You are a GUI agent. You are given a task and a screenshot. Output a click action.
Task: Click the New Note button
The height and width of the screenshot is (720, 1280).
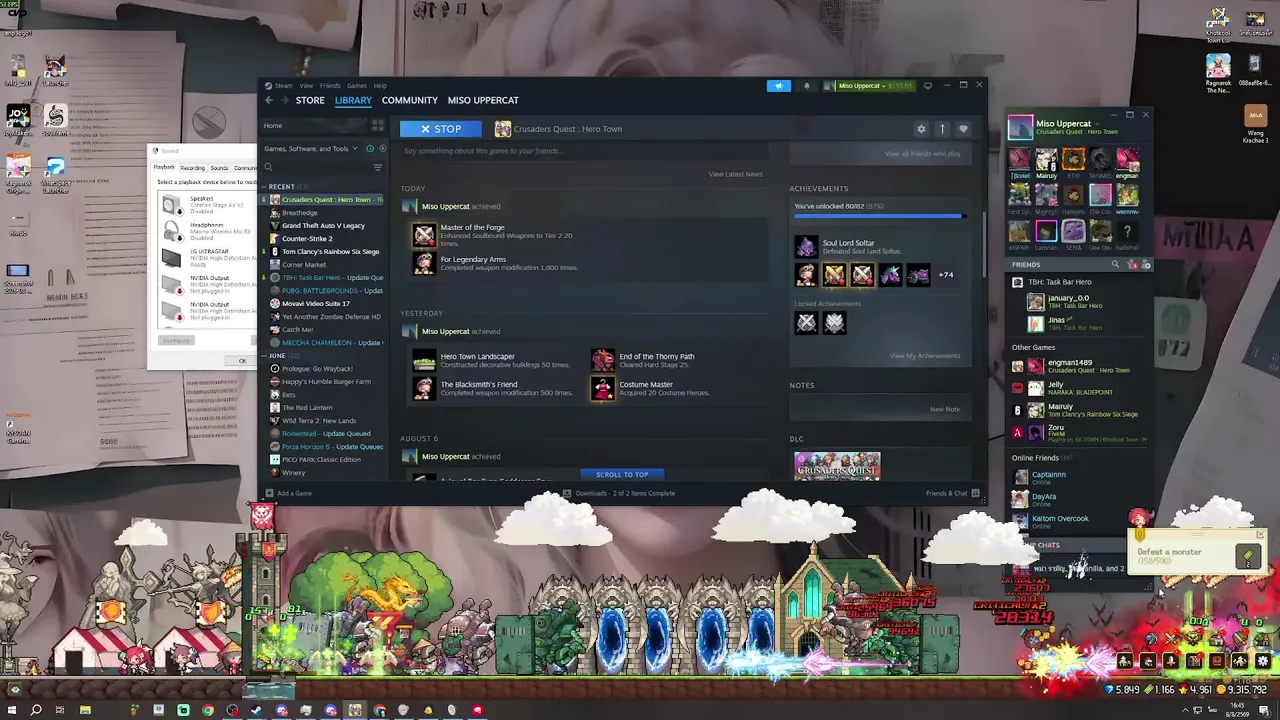pyautogui.click(x=945, y=409)
